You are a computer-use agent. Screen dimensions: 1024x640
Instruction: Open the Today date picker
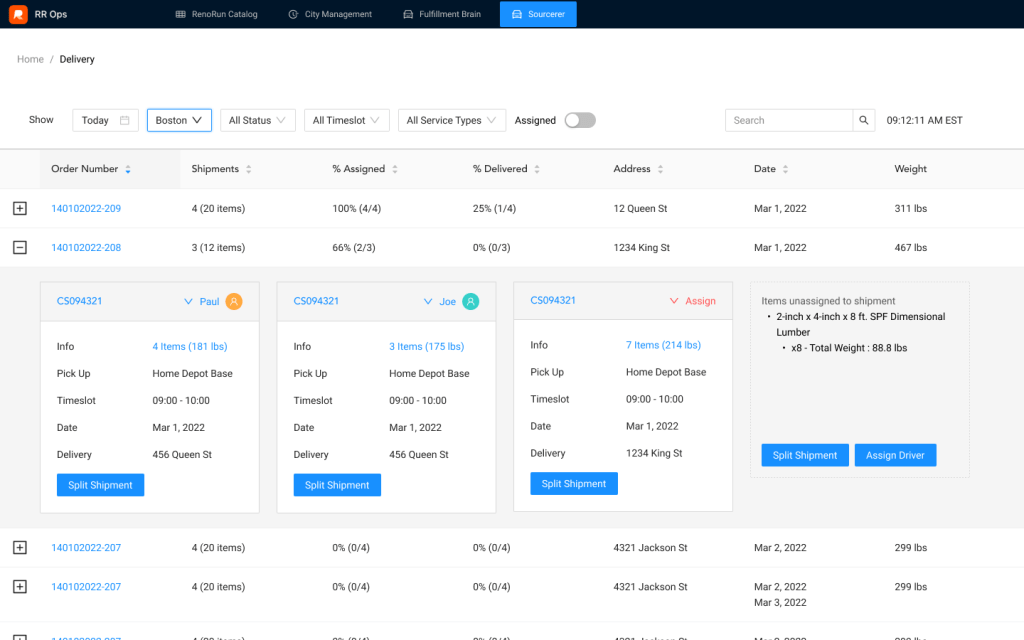coord(105,120)
